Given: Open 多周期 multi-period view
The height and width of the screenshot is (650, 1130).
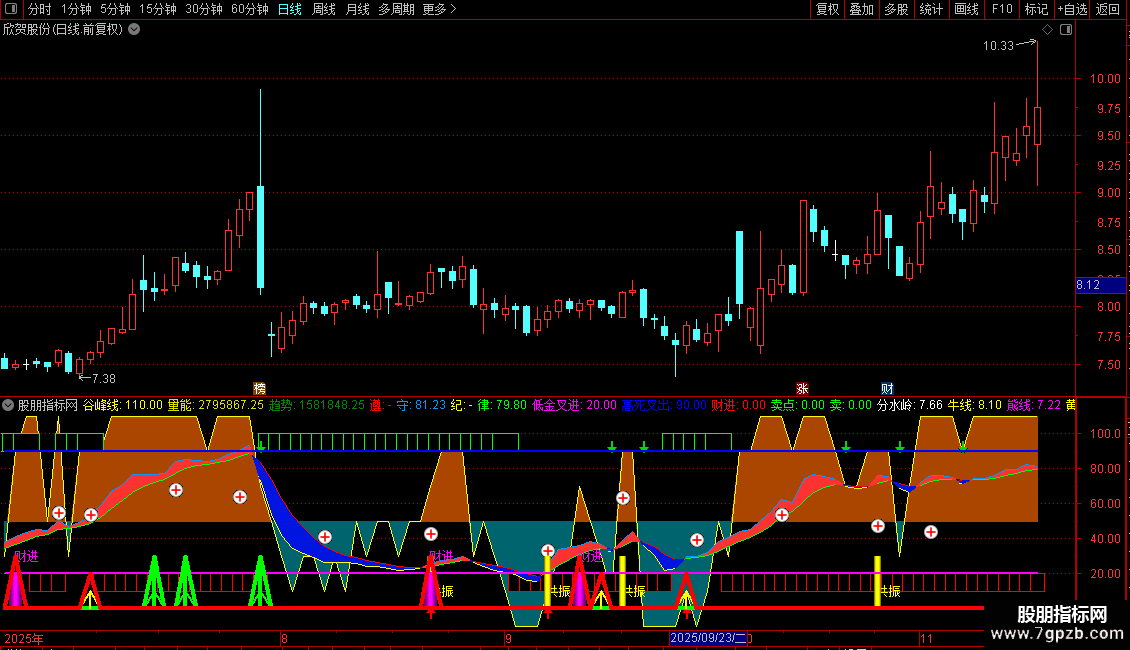Looking at the screenshot, I should coord(396,9).
